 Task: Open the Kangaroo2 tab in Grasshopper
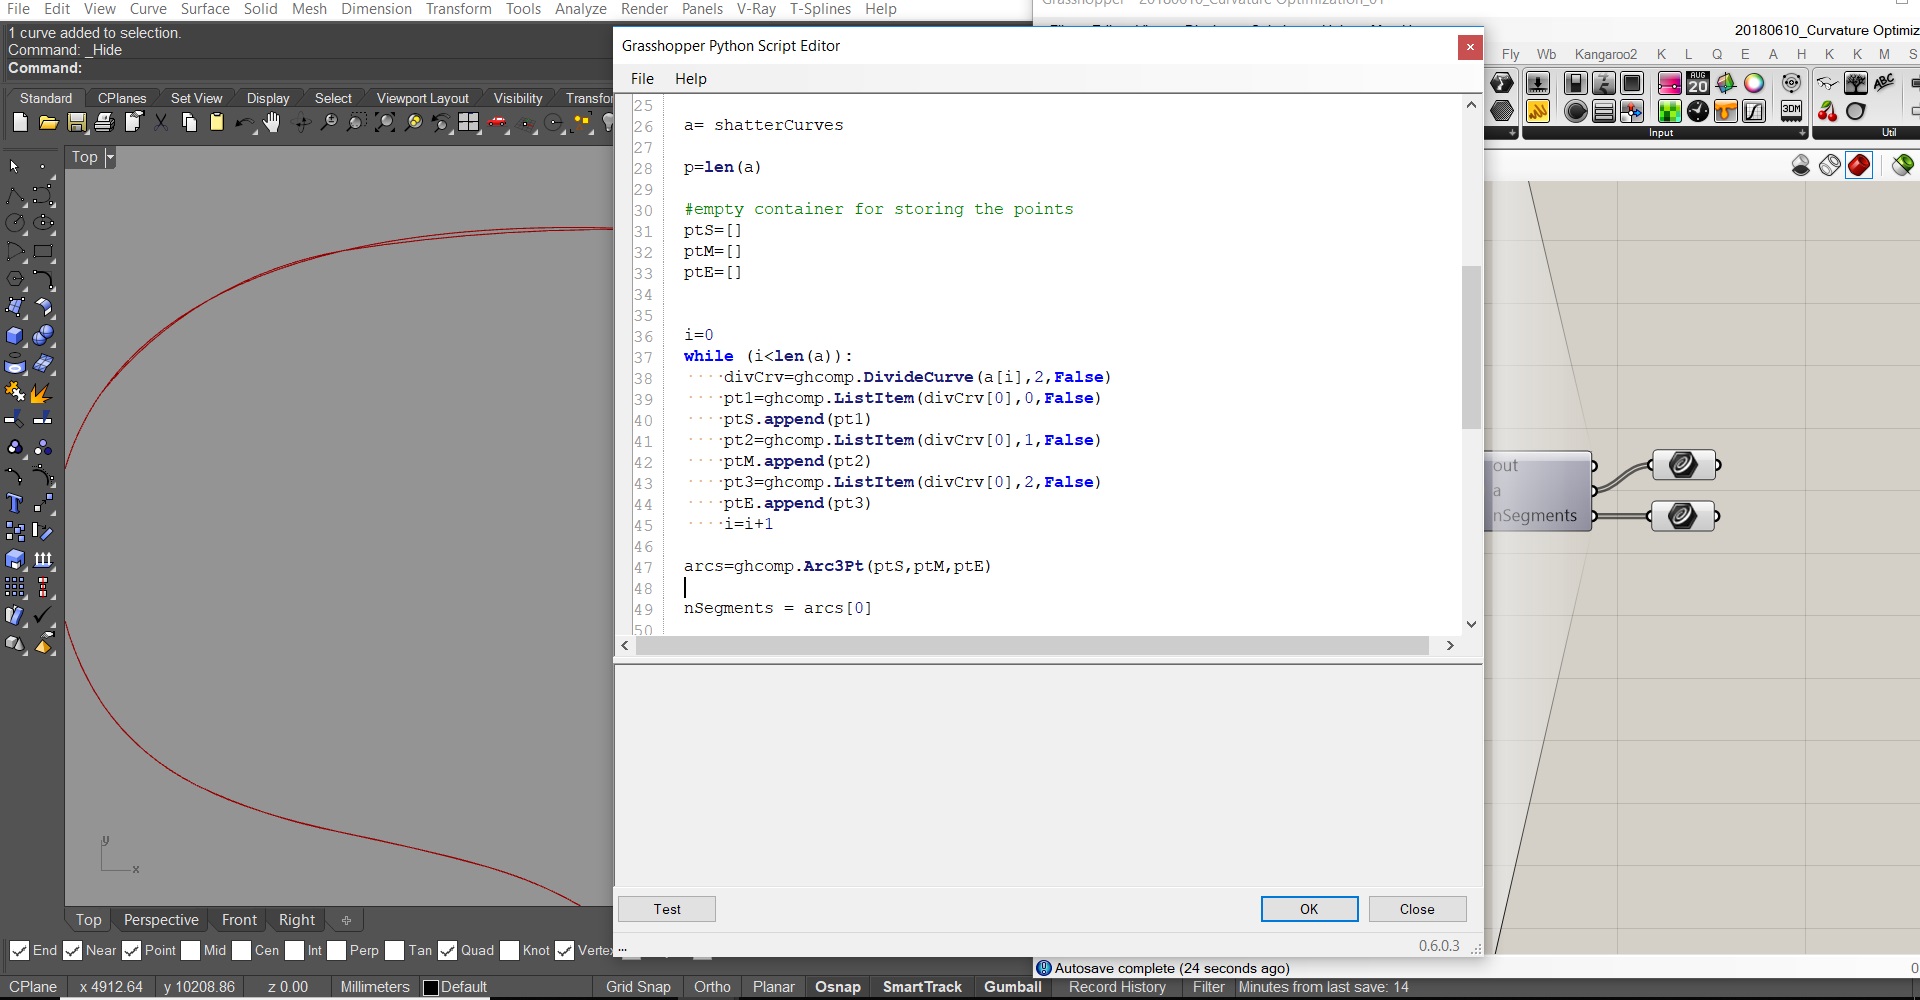click(x=1605, y=54)
